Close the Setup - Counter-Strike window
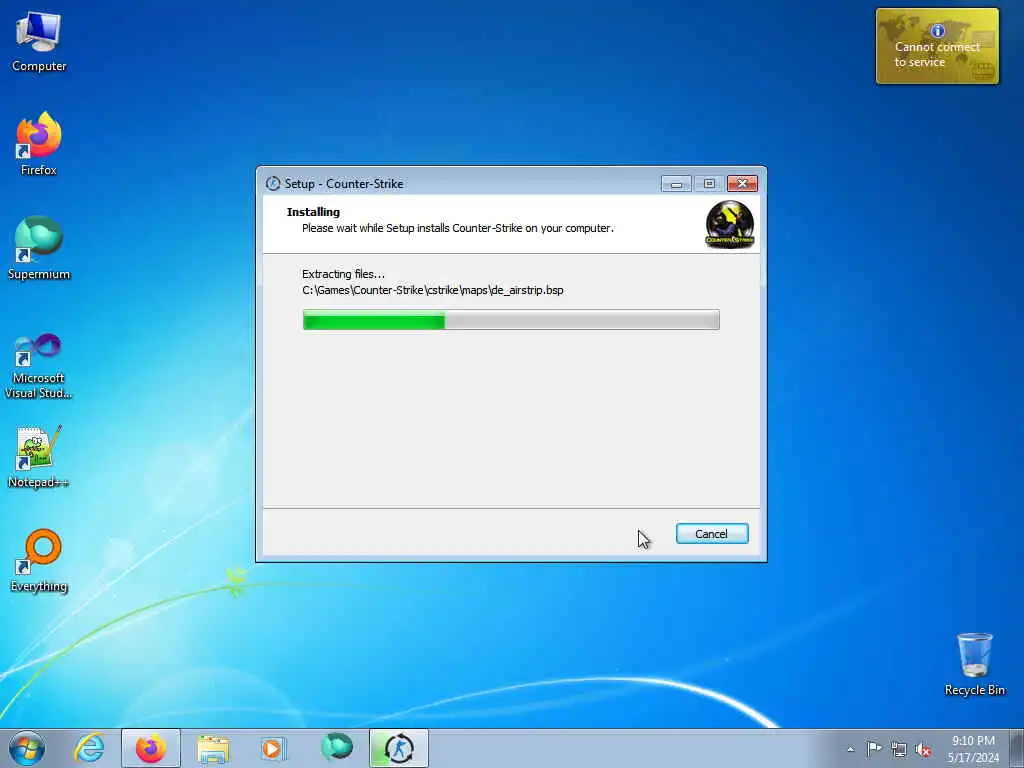This screenshot has height=768, width=1024. point(743,184)
